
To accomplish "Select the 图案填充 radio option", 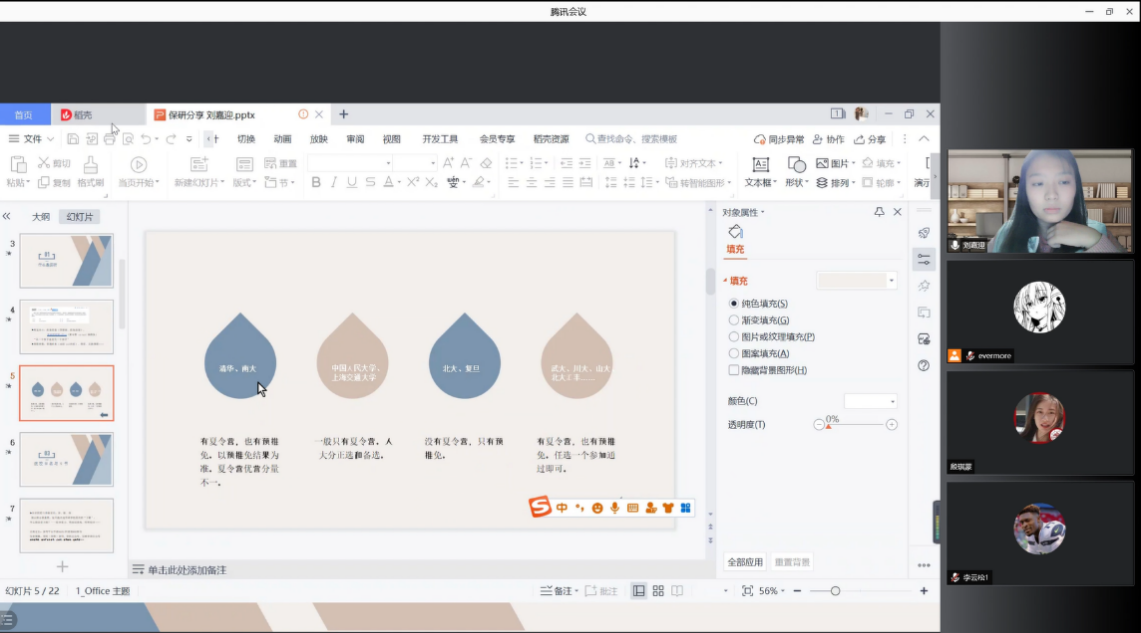I will pyautogui.click(x=734, y=353).
